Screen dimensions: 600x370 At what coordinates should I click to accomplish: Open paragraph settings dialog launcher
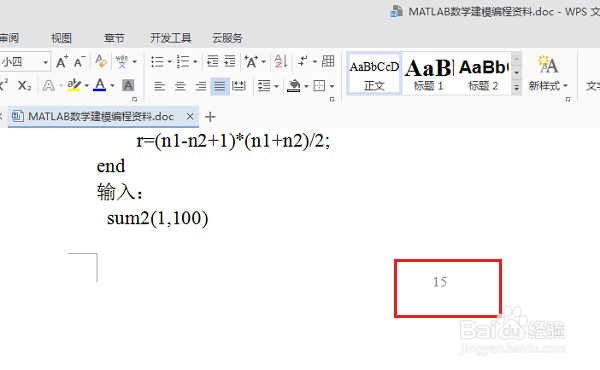click(x=332, y=99)
